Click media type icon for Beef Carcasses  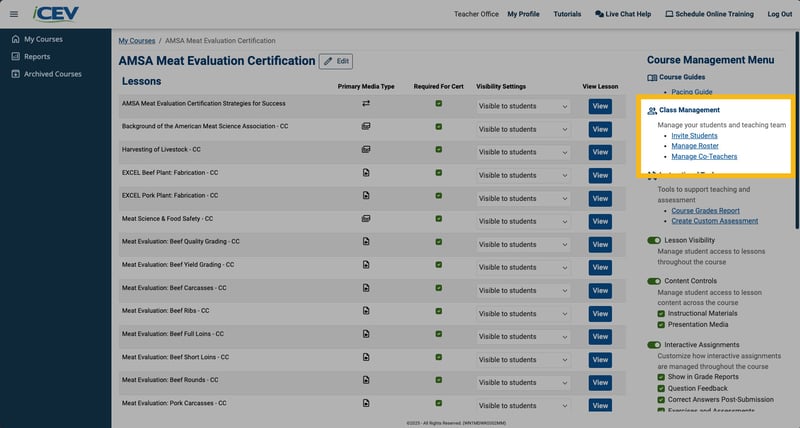366,288
